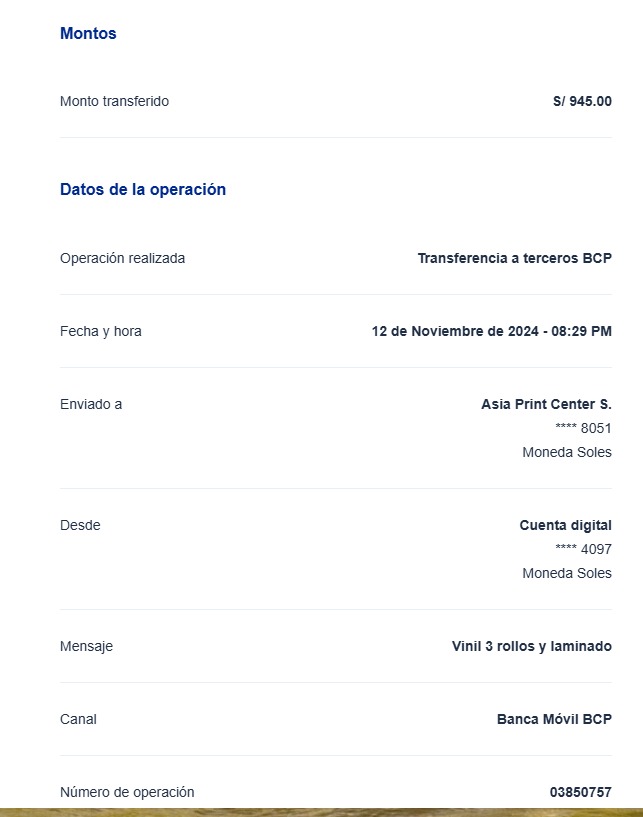The height and width of the screenshot is (817, 643).
Task: Click the Datos de la operación heading
Action: tap(143, 189)
